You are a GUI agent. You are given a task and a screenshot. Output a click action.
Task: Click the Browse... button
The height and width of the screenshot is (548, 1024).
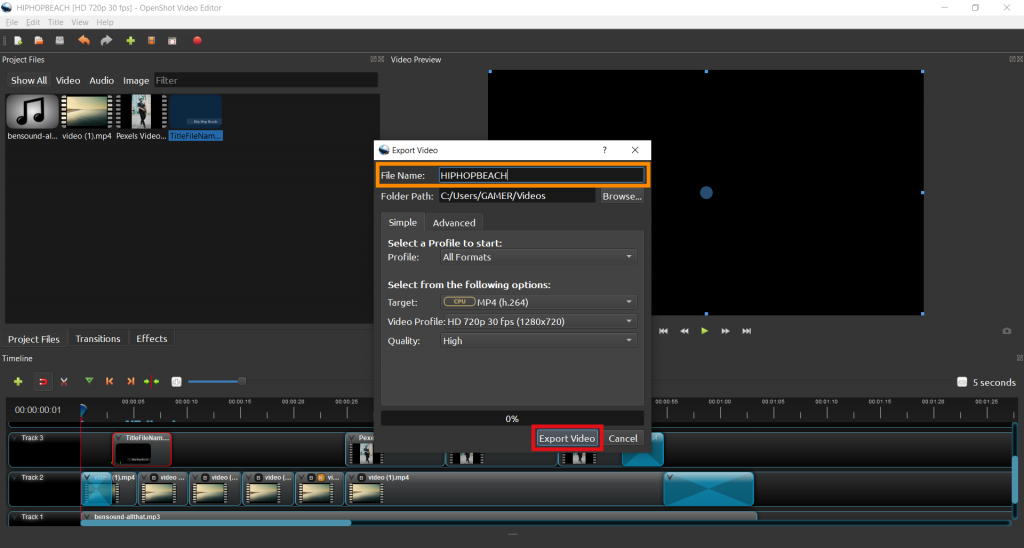(622, 196)
